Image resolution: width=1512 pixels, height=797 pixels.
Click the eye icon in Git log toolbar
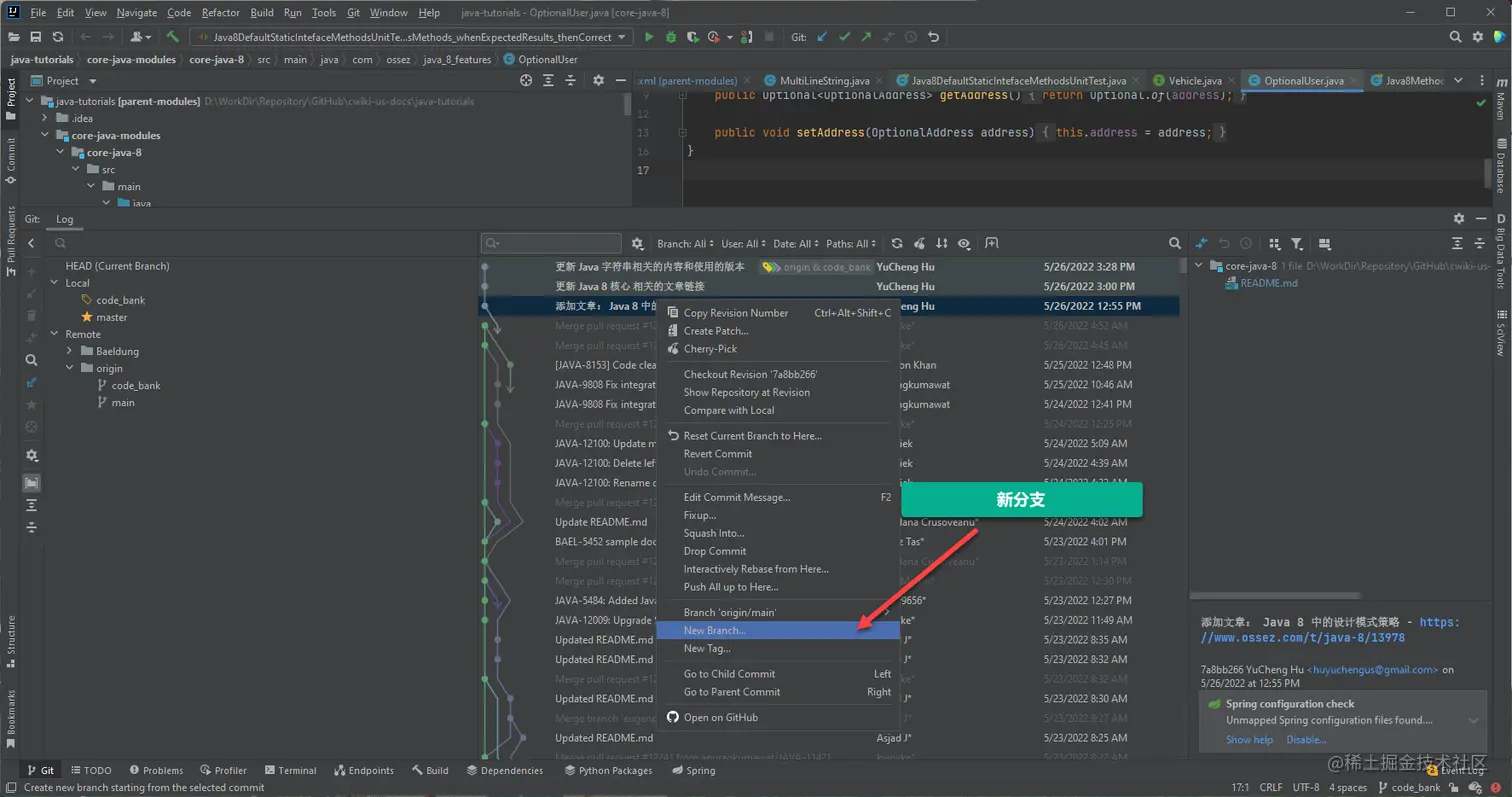pyautogui.click(x=964, y=243)
